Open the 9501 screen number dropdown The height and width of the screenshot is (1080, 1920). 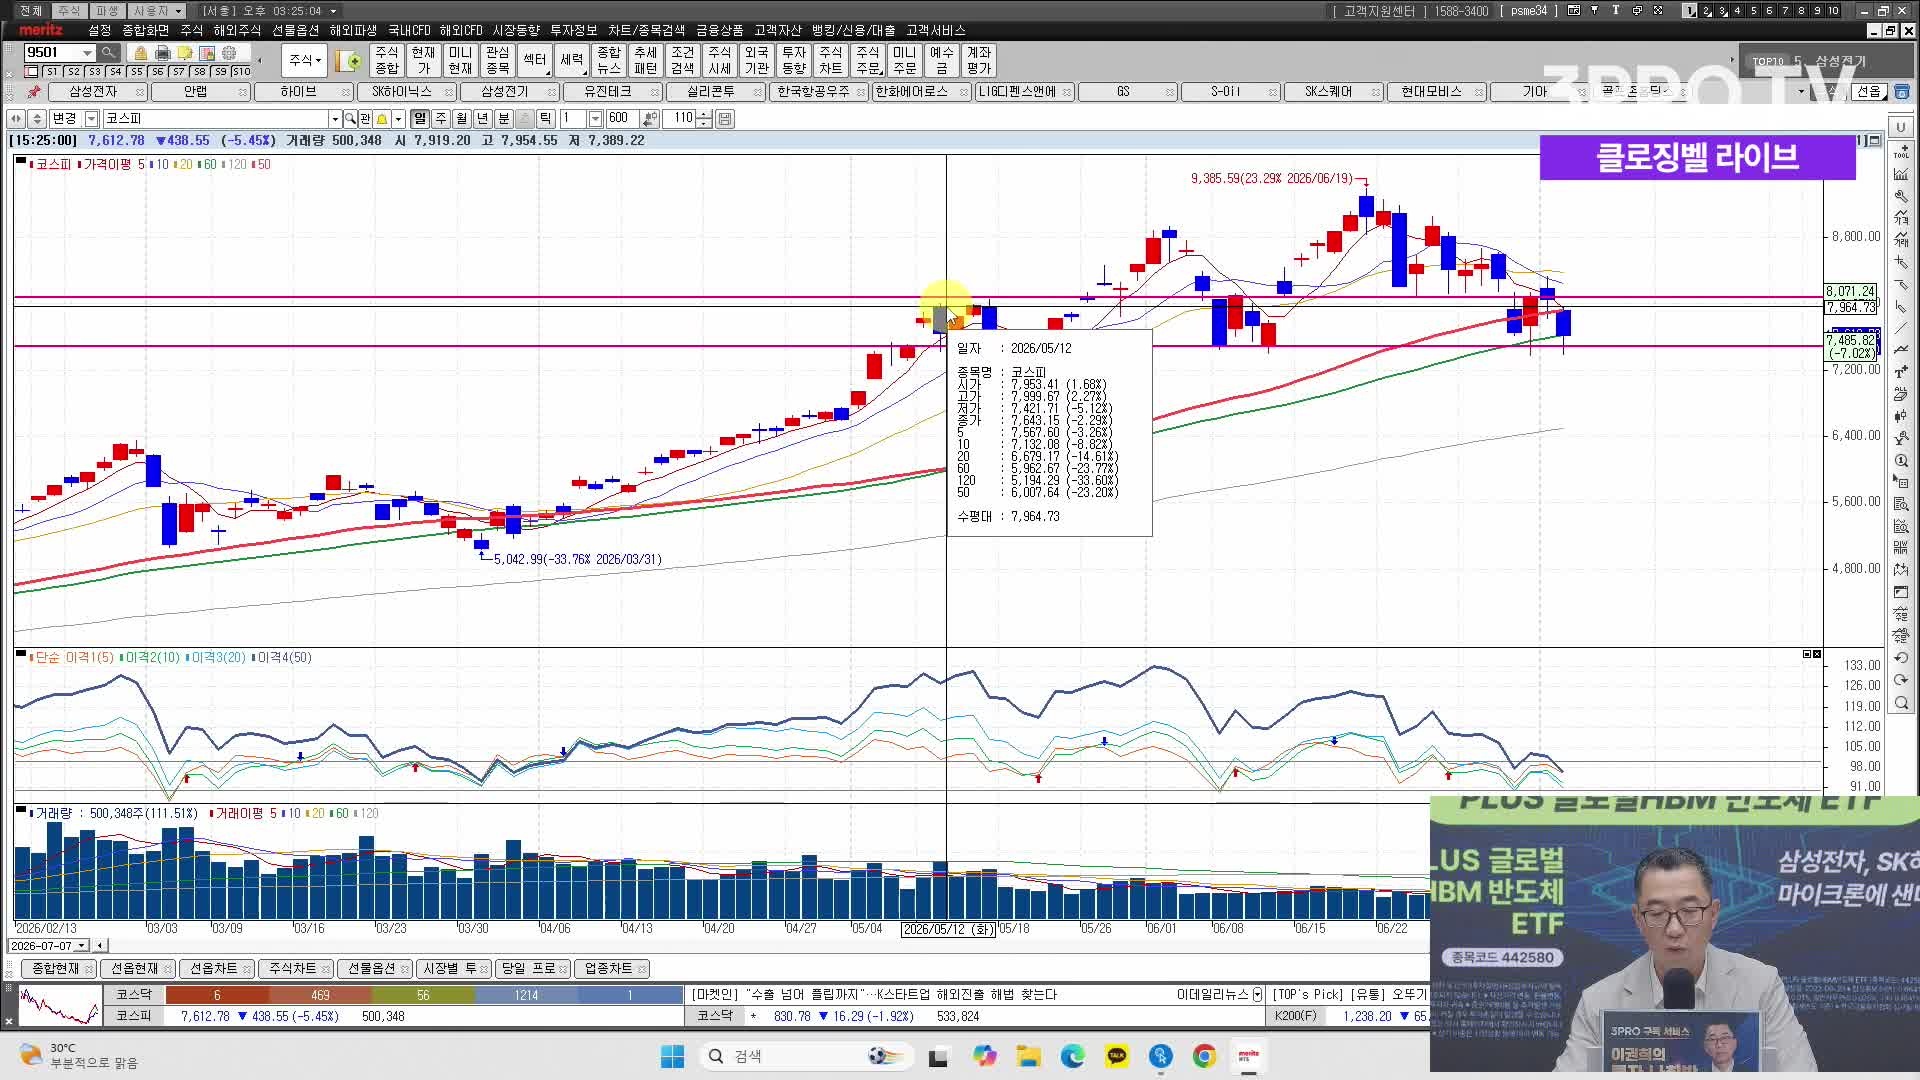pos(87,53)
